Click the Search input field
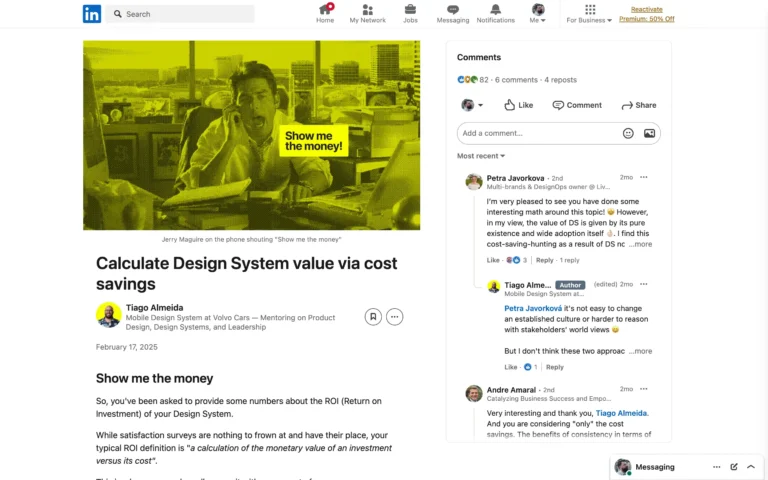Image resolution: width=768 pixels, height=480 pixels. coord(180,14)
